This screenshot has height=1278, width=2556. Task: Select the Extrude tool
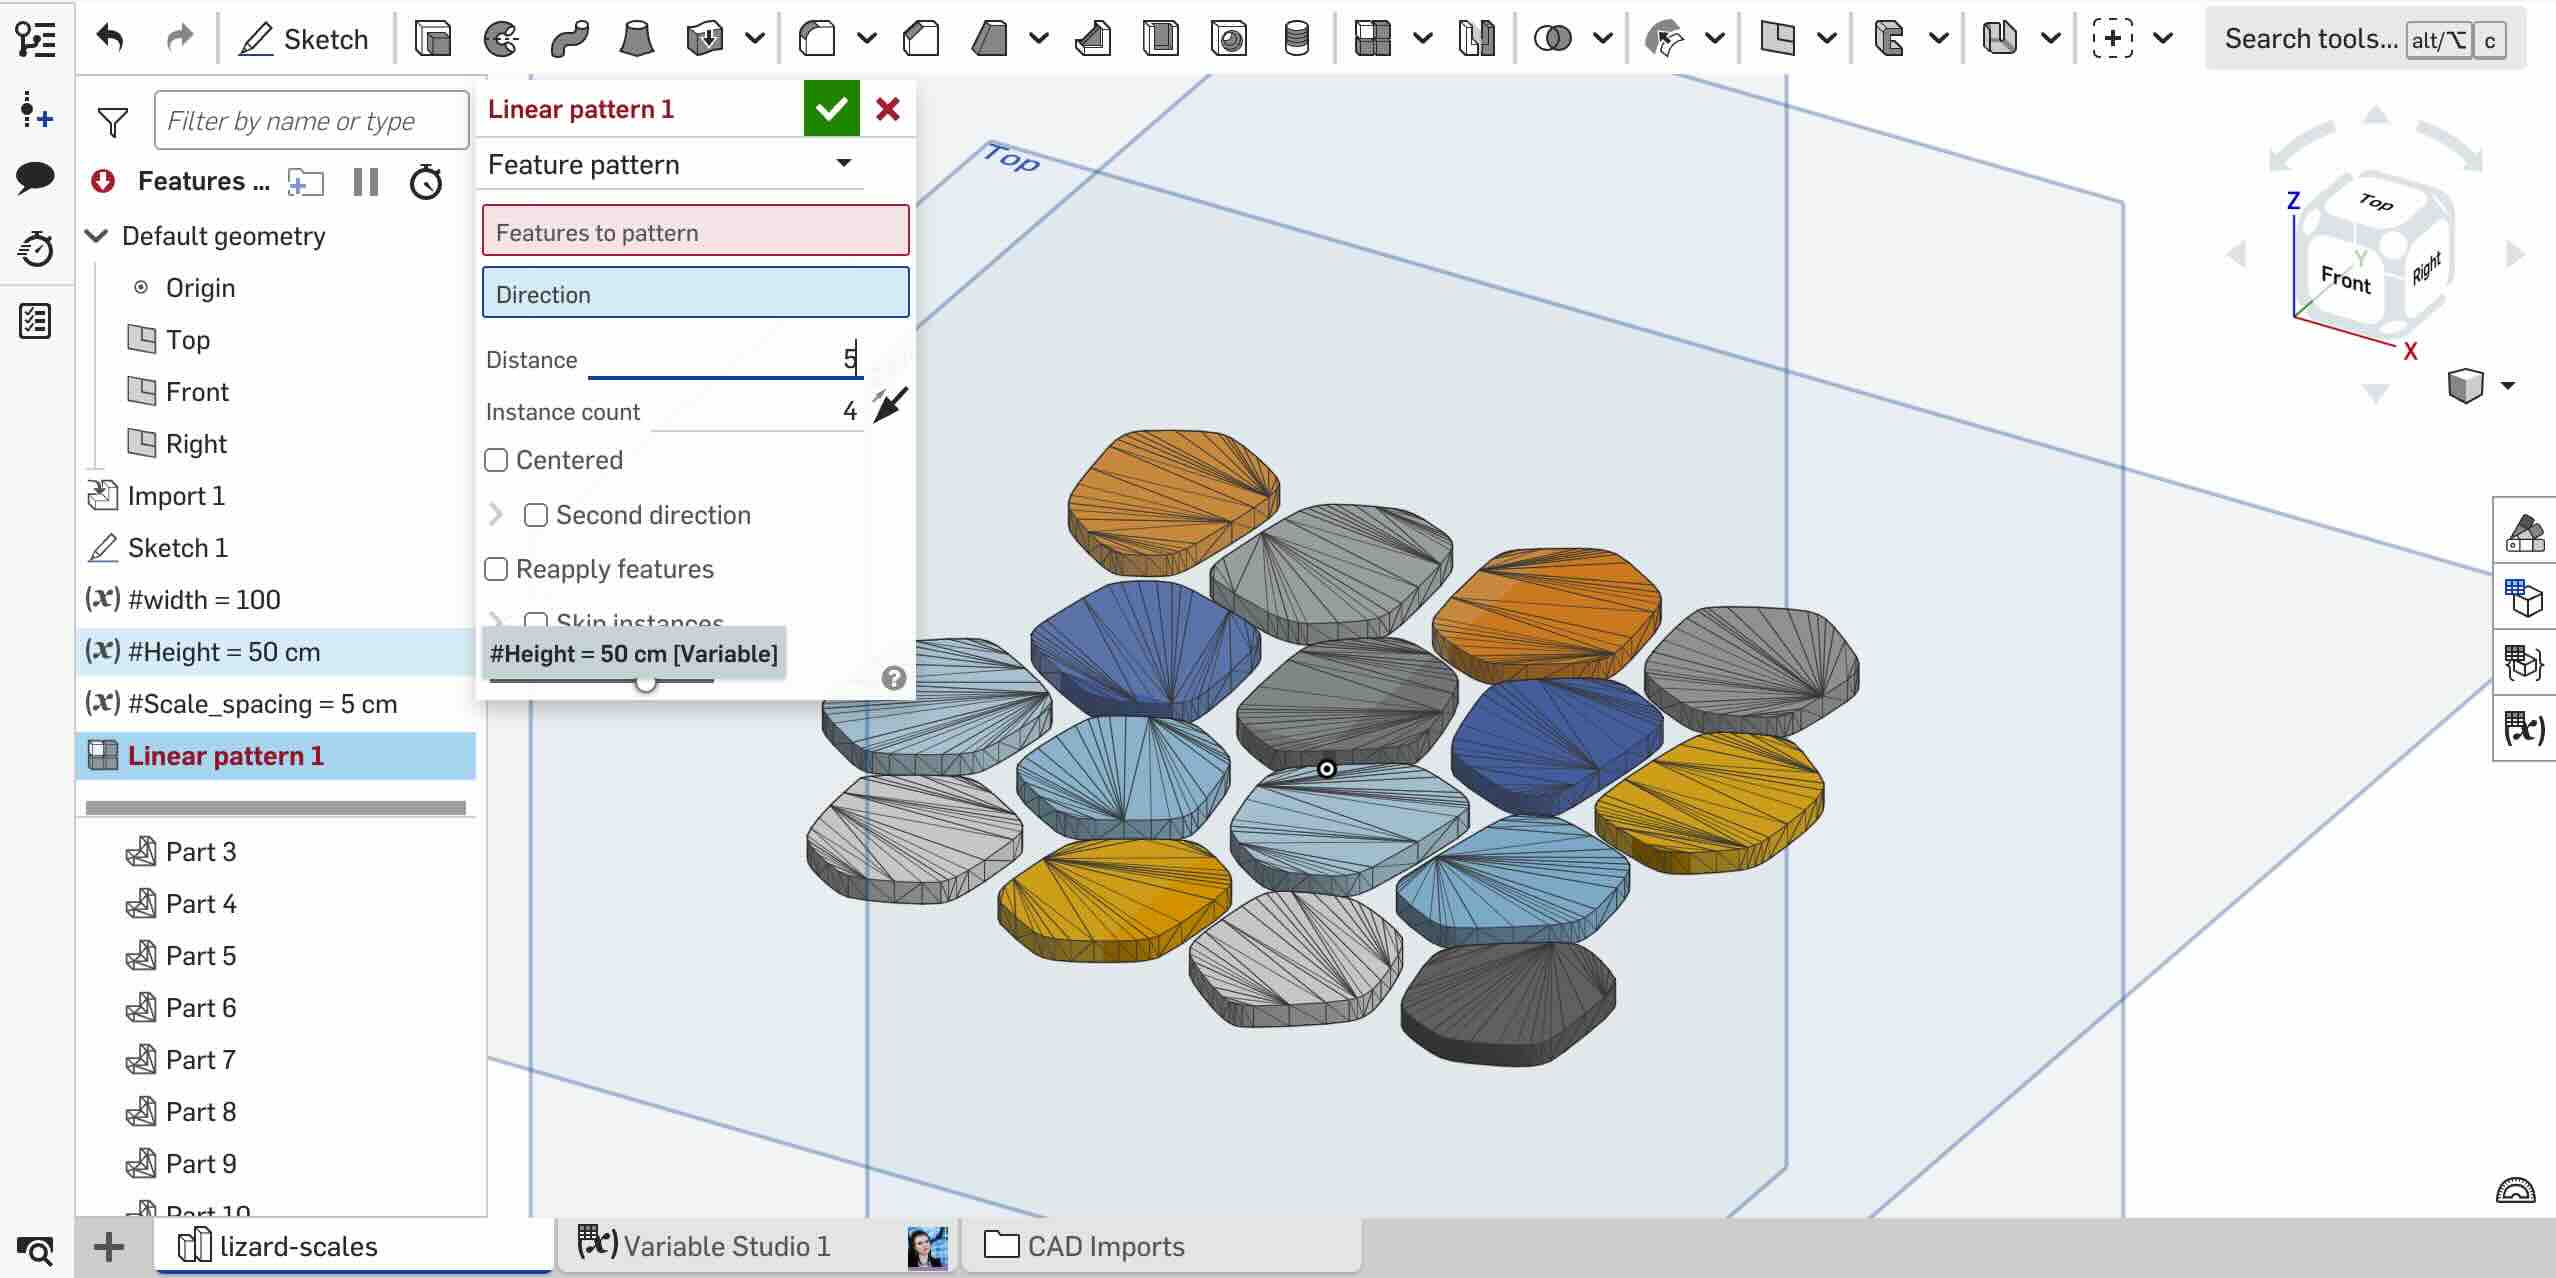pyautogui.click(x=433, y=39)
